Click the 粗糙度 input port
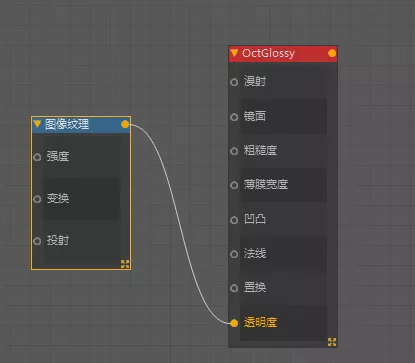415x363 pixels. [234, 151]
